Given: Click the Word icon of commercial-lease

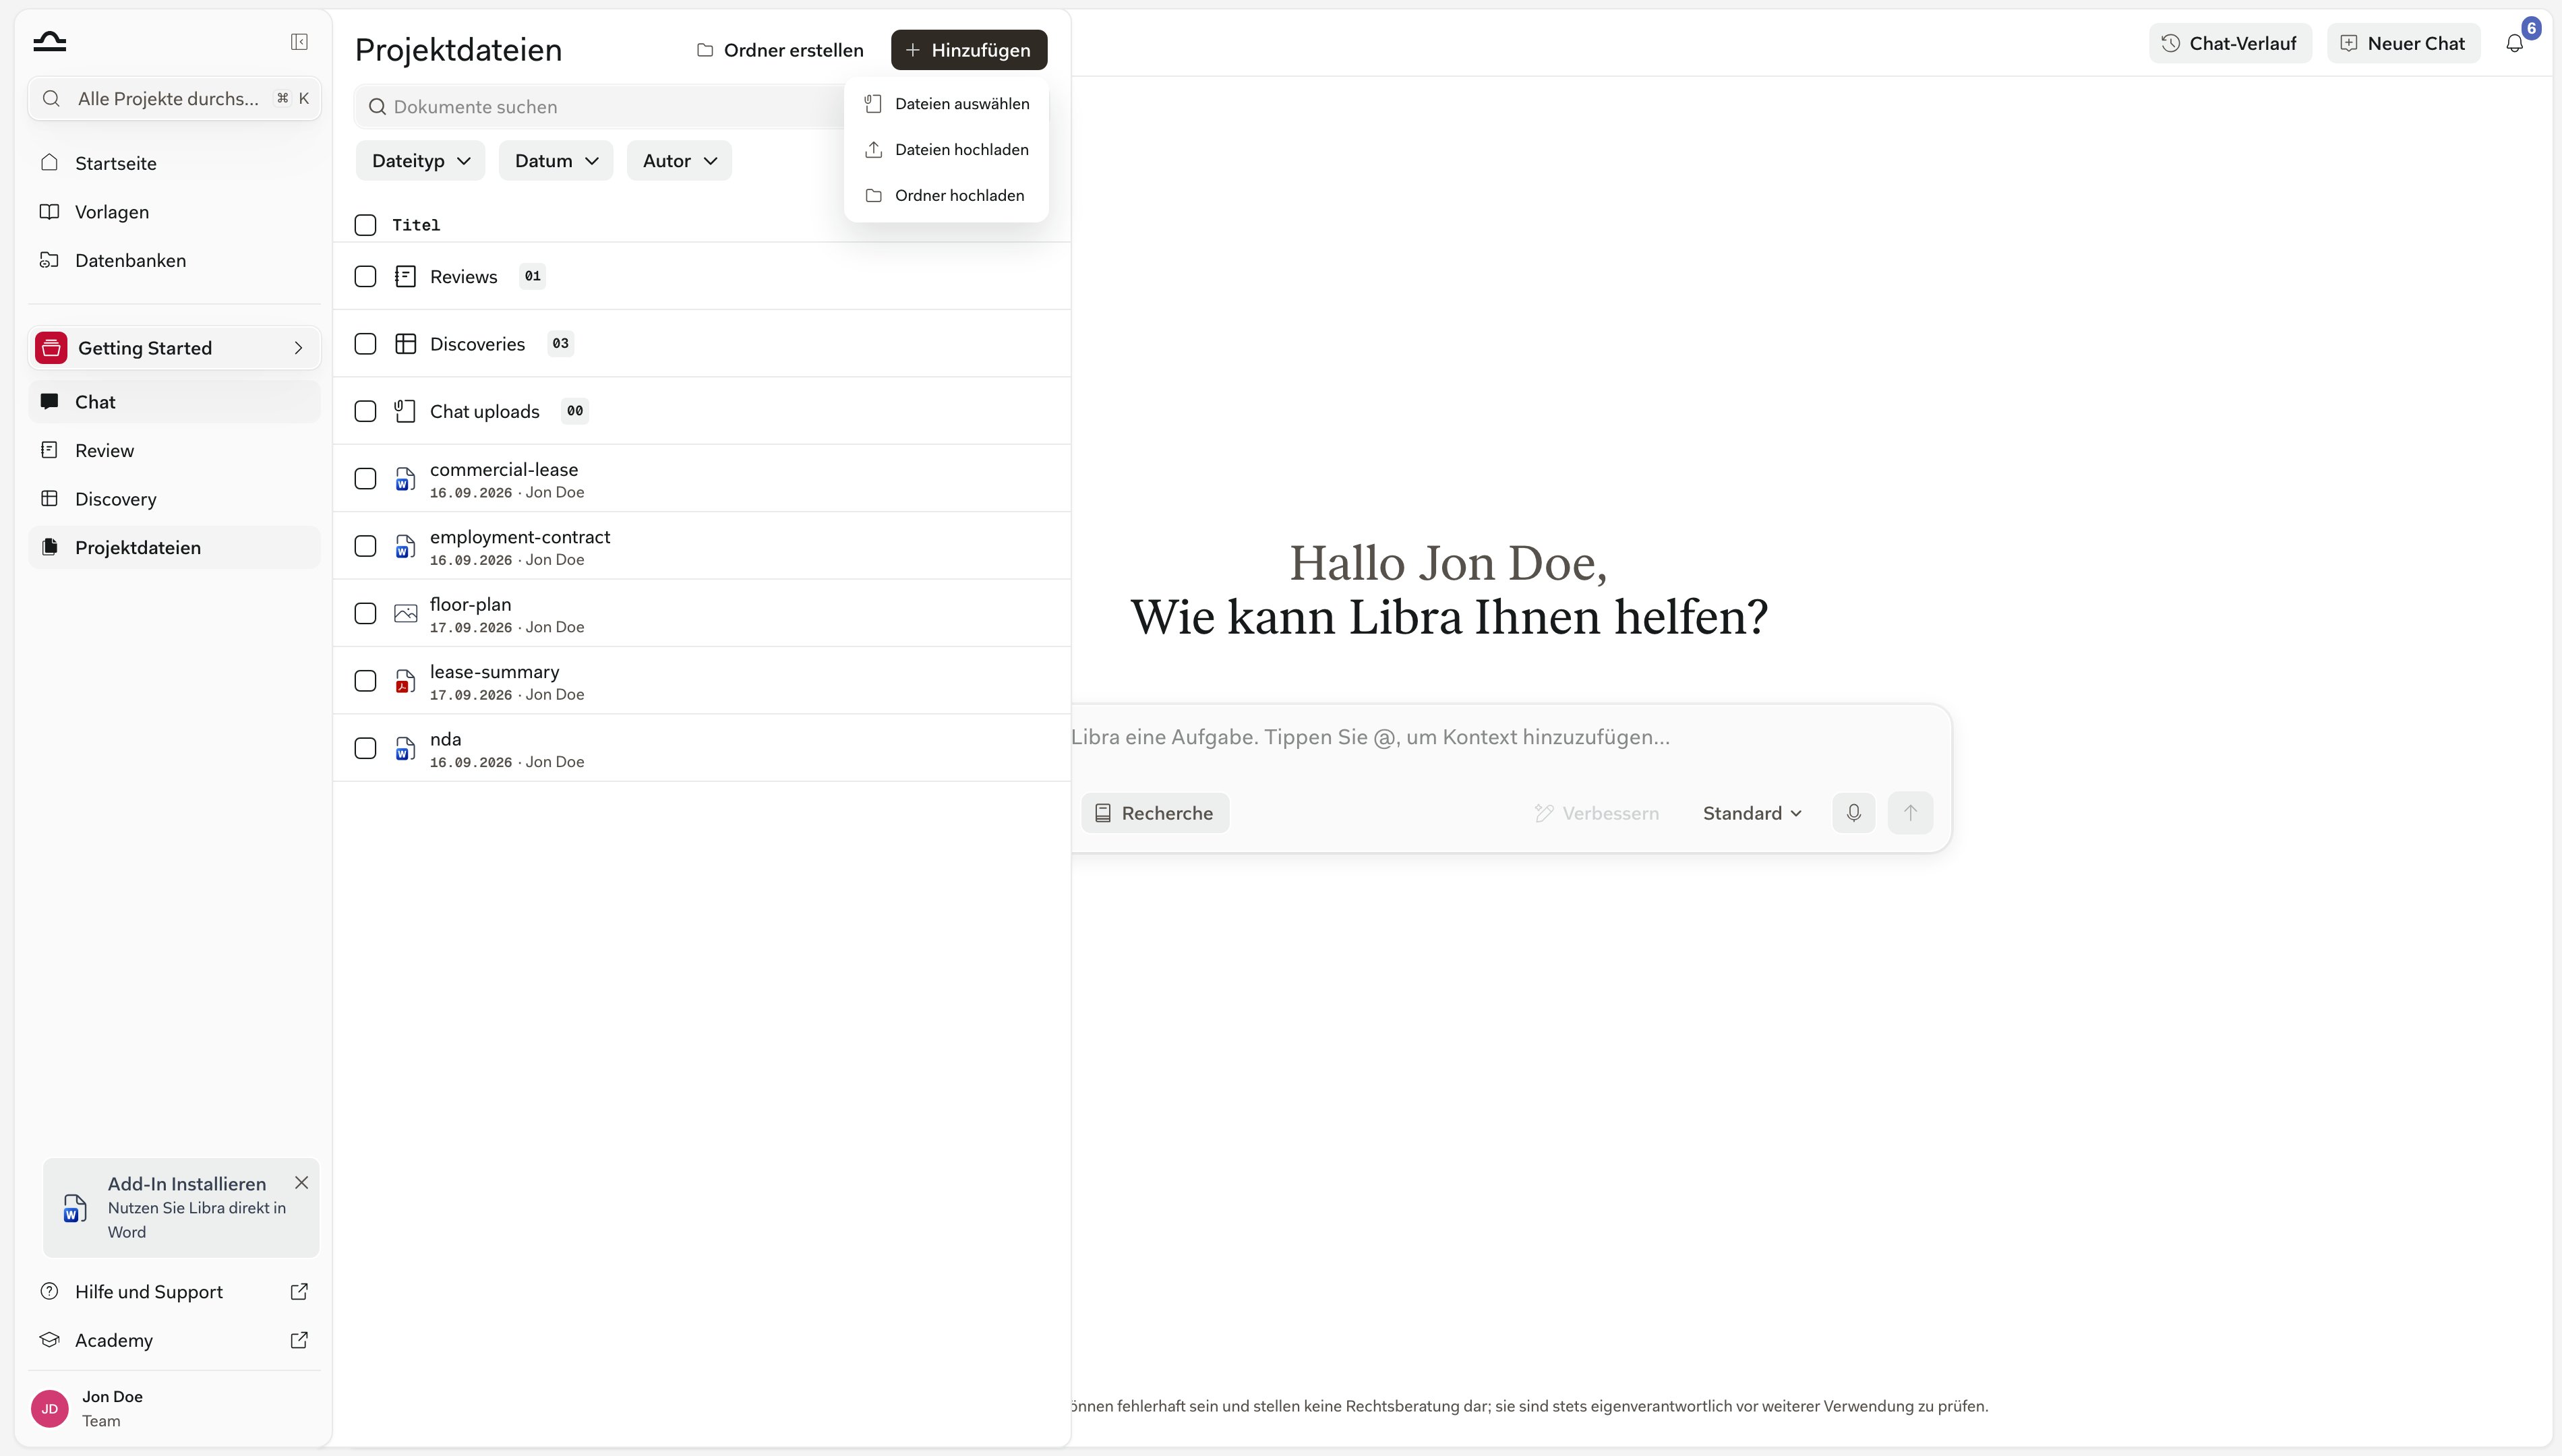Looking at the screenshot, I should [405, 479].
